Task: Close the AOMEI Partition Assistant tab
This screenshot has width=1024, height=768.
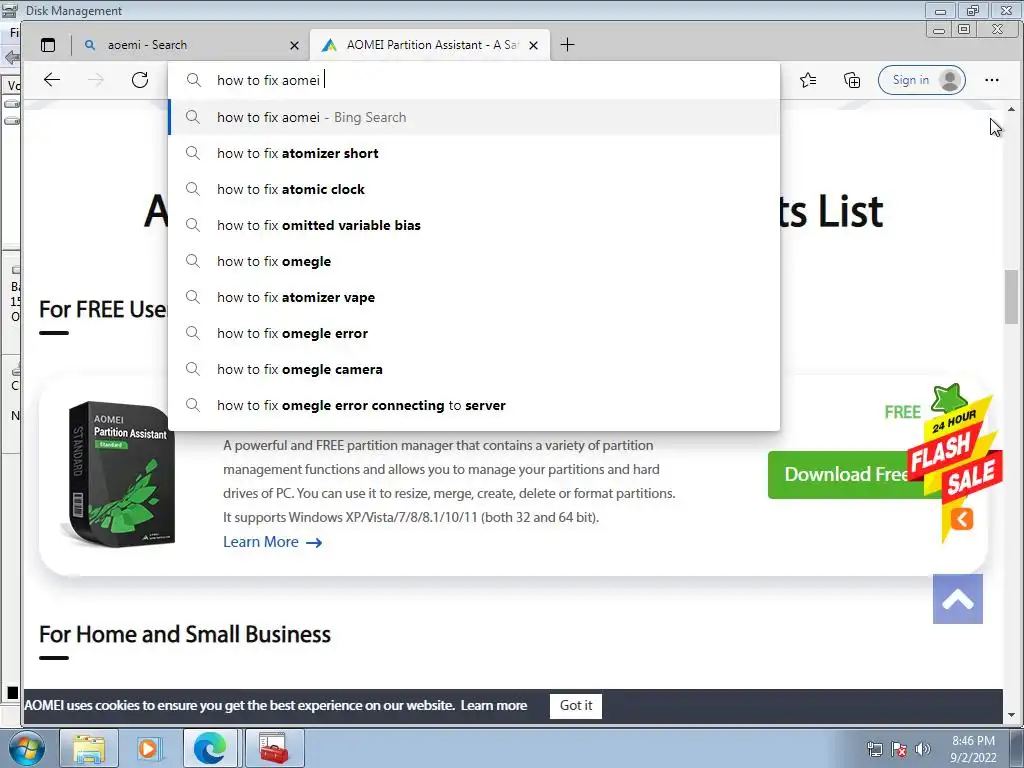Action: 534,45
